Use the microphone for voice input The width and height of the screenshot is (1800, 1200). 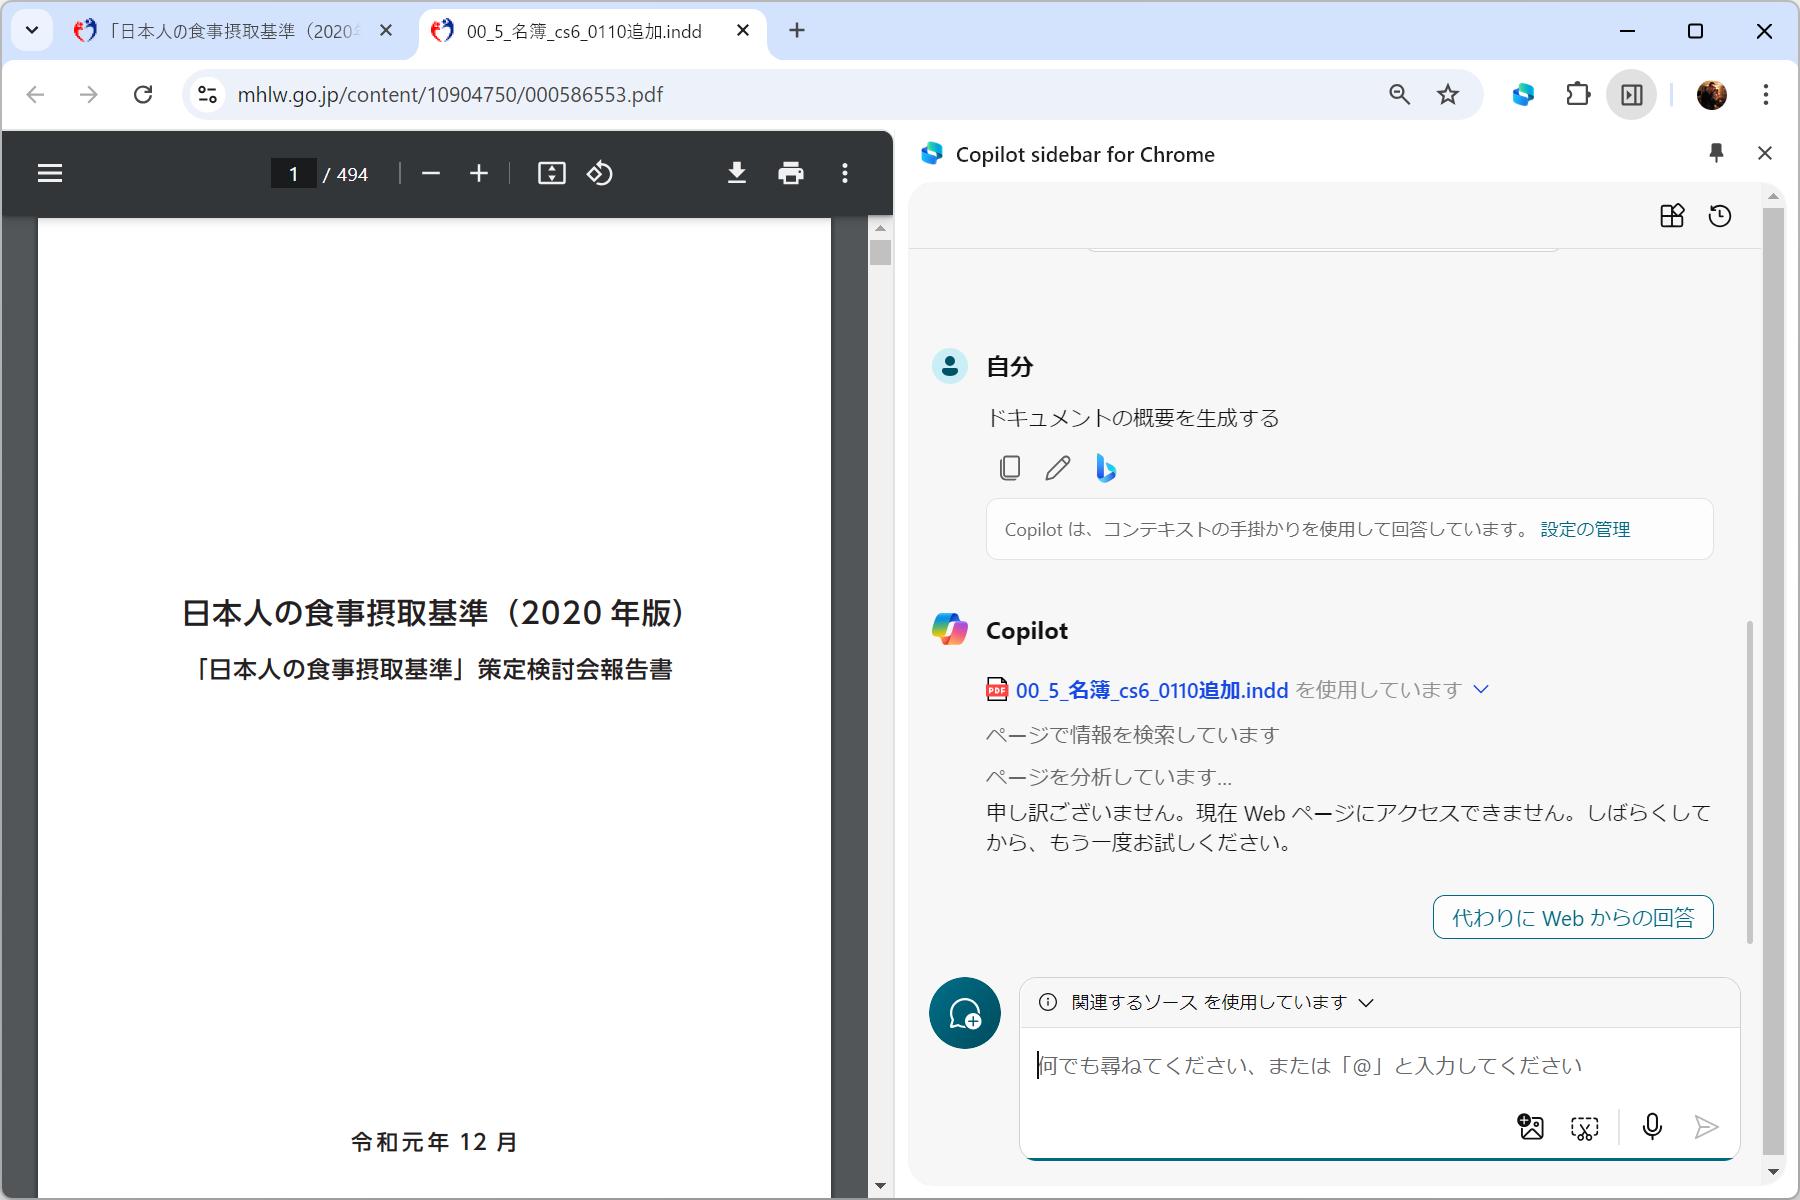click(1652, 1127)
